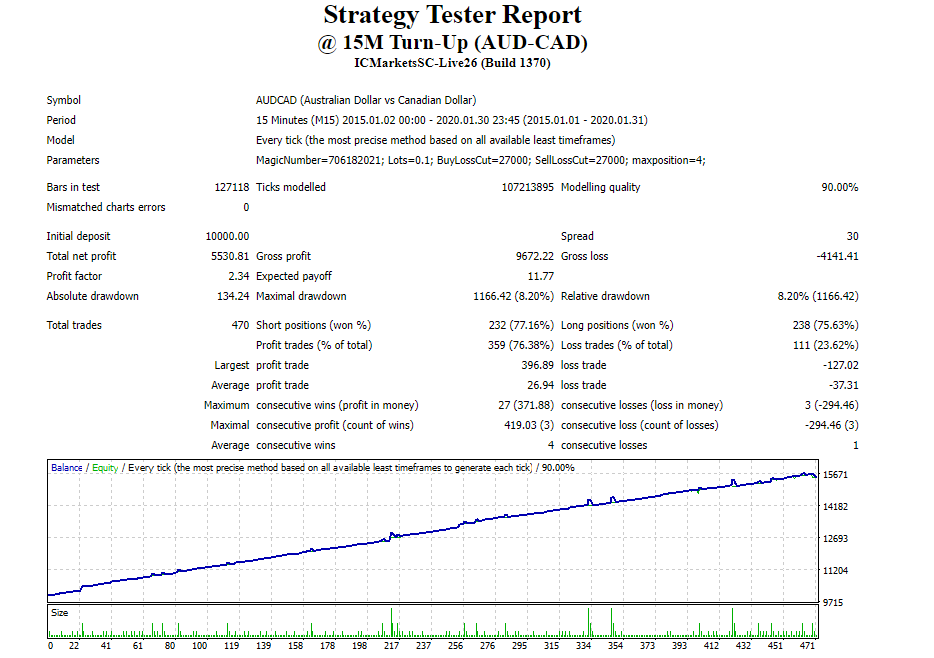Click the Initial deposit label
The width and height of the screenshot is (934, 658).
point(78,236)
